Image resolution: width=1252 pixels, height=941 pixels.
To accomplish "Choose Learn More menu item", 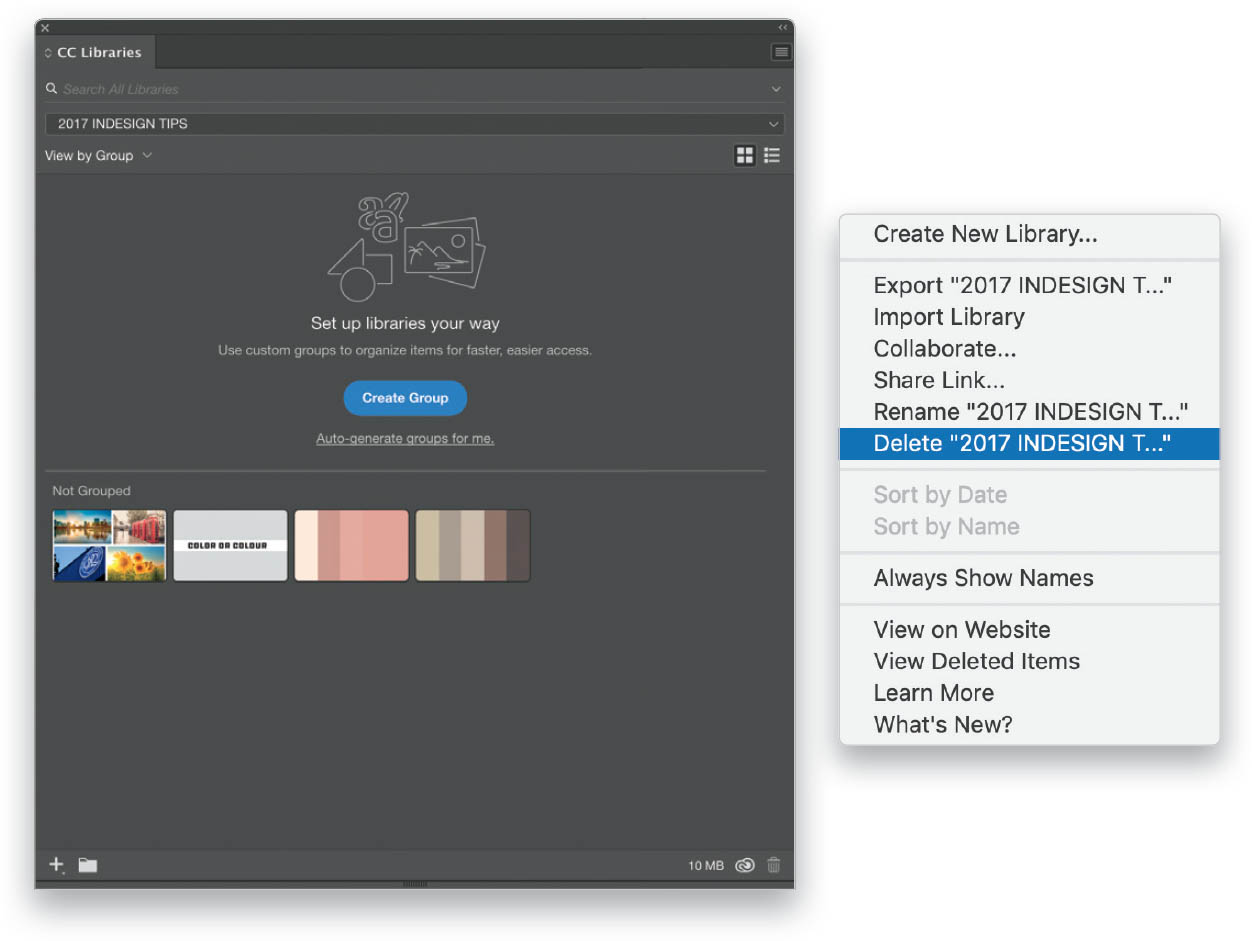I will click(x=1029, y=693).
